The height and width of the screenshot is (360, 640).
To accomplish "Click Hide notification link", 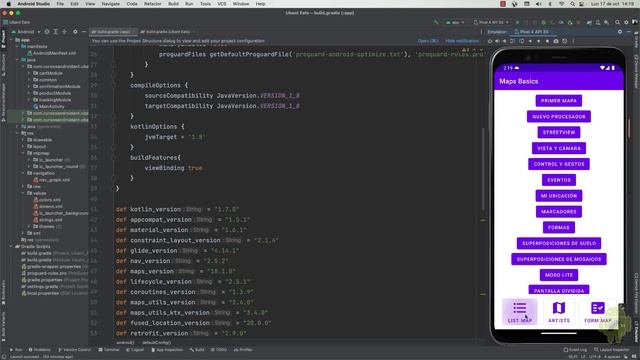I will coord(462,41).
